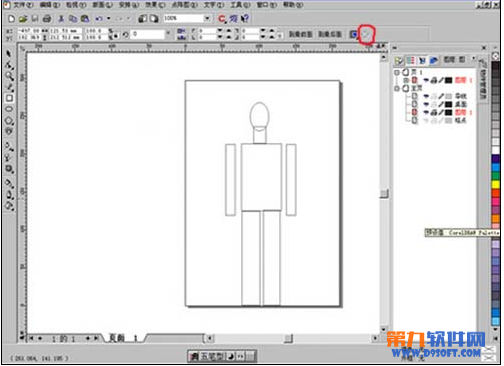Collapse the Page 1 tree node
The height and width of the screenshot is (366, 504).
point(397,72)
